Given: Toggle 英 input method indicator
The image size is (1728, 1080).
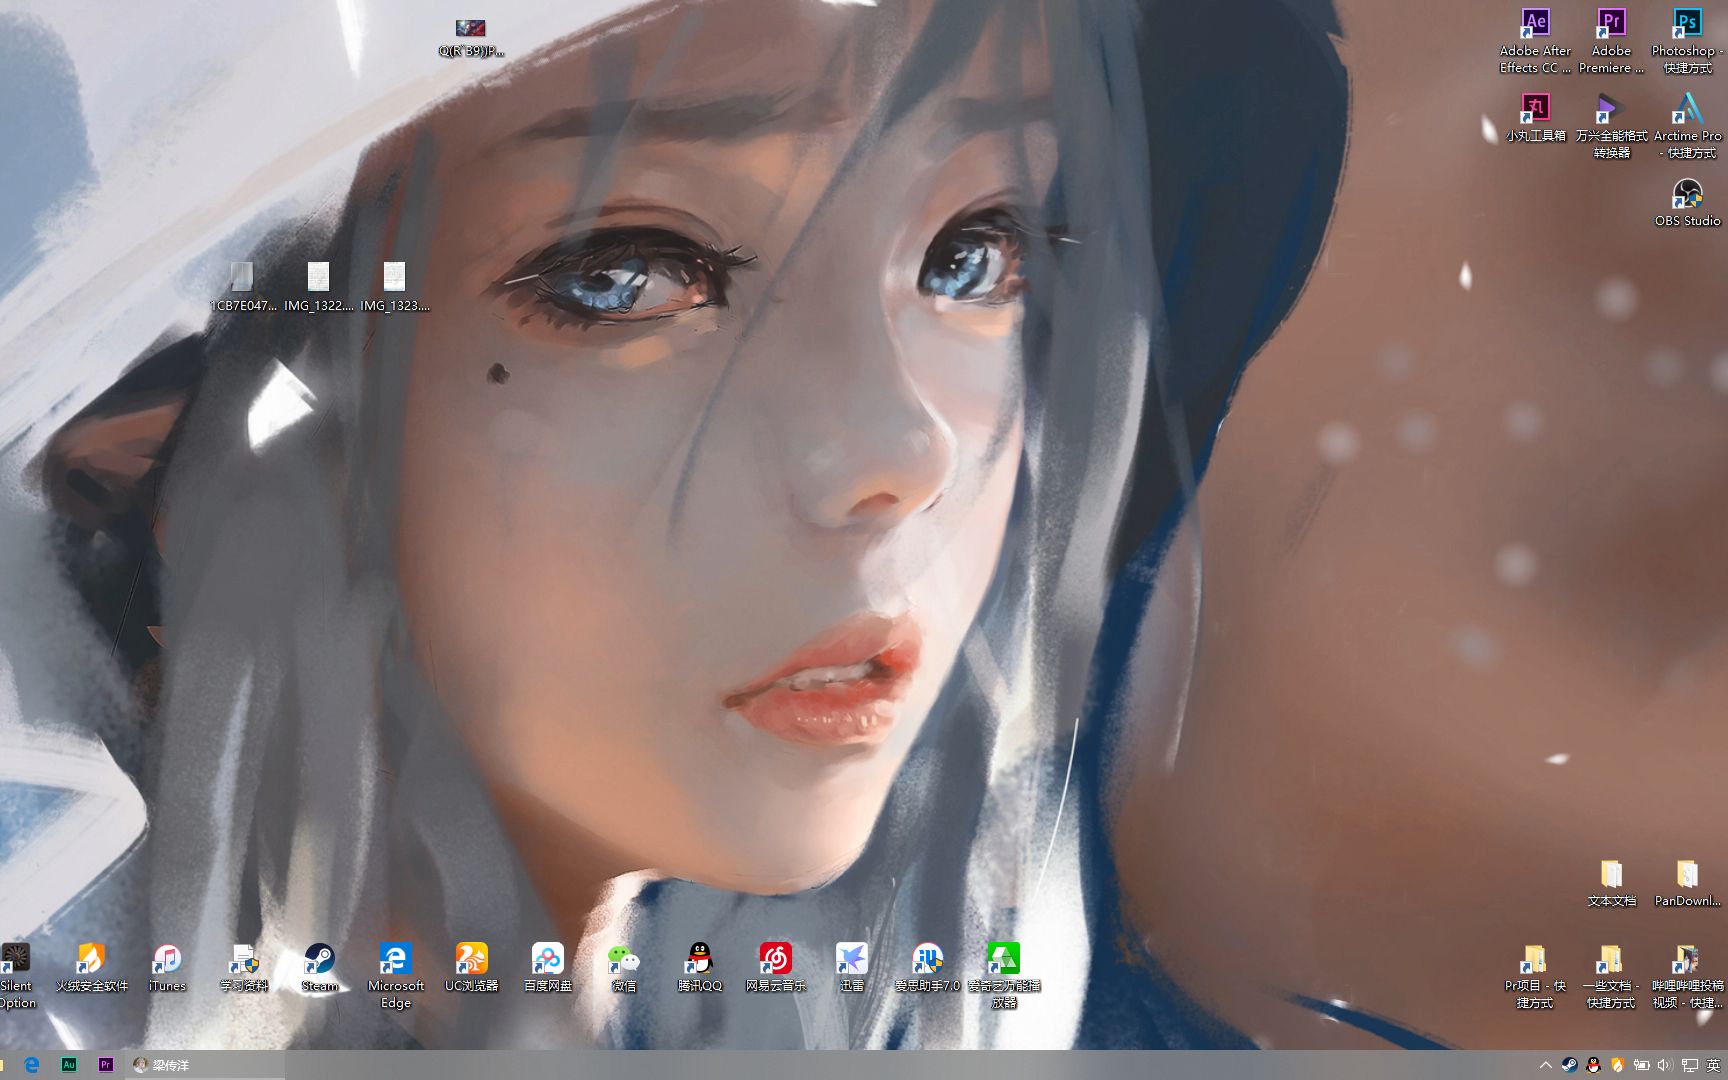Looking at the screenshot, I should pyautogui.click(x=1713, y=1065).
